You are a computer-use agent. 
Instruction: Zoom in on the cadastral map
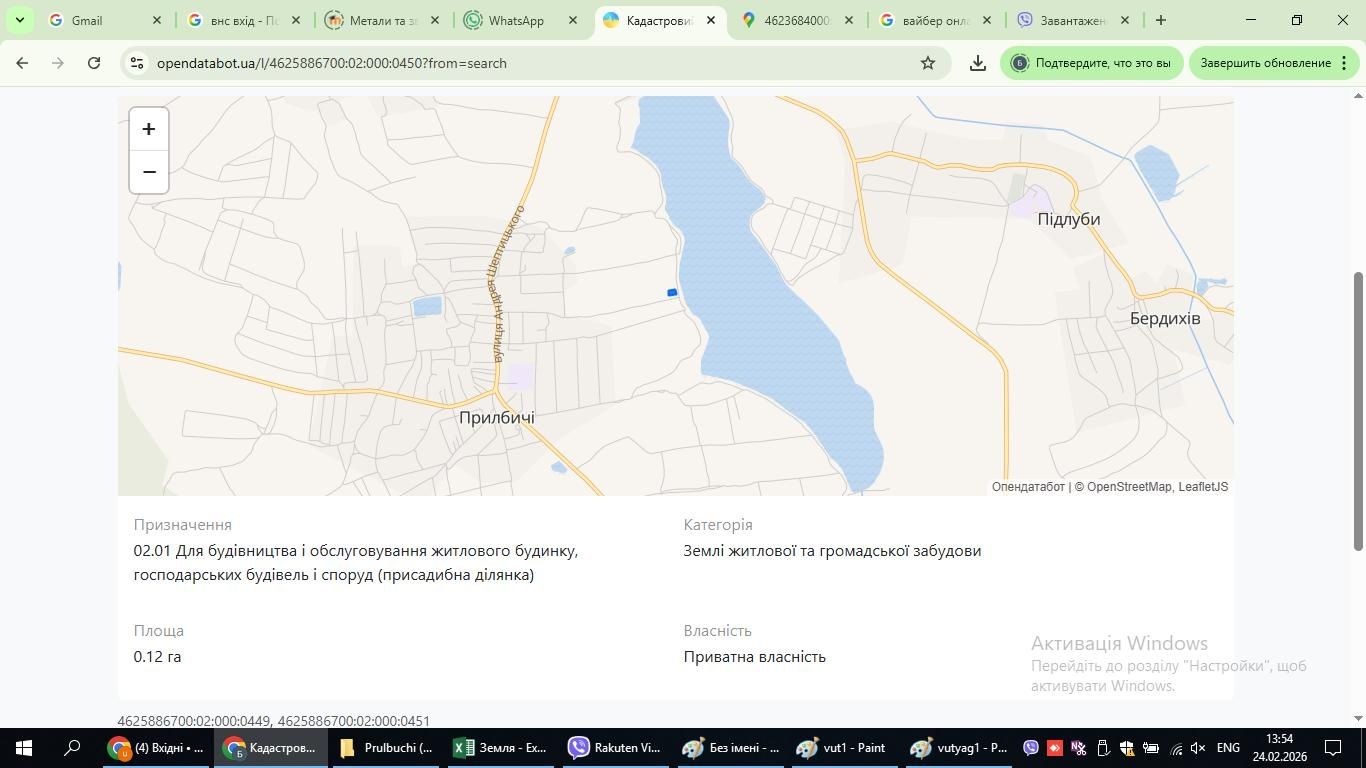coord(149,129)
